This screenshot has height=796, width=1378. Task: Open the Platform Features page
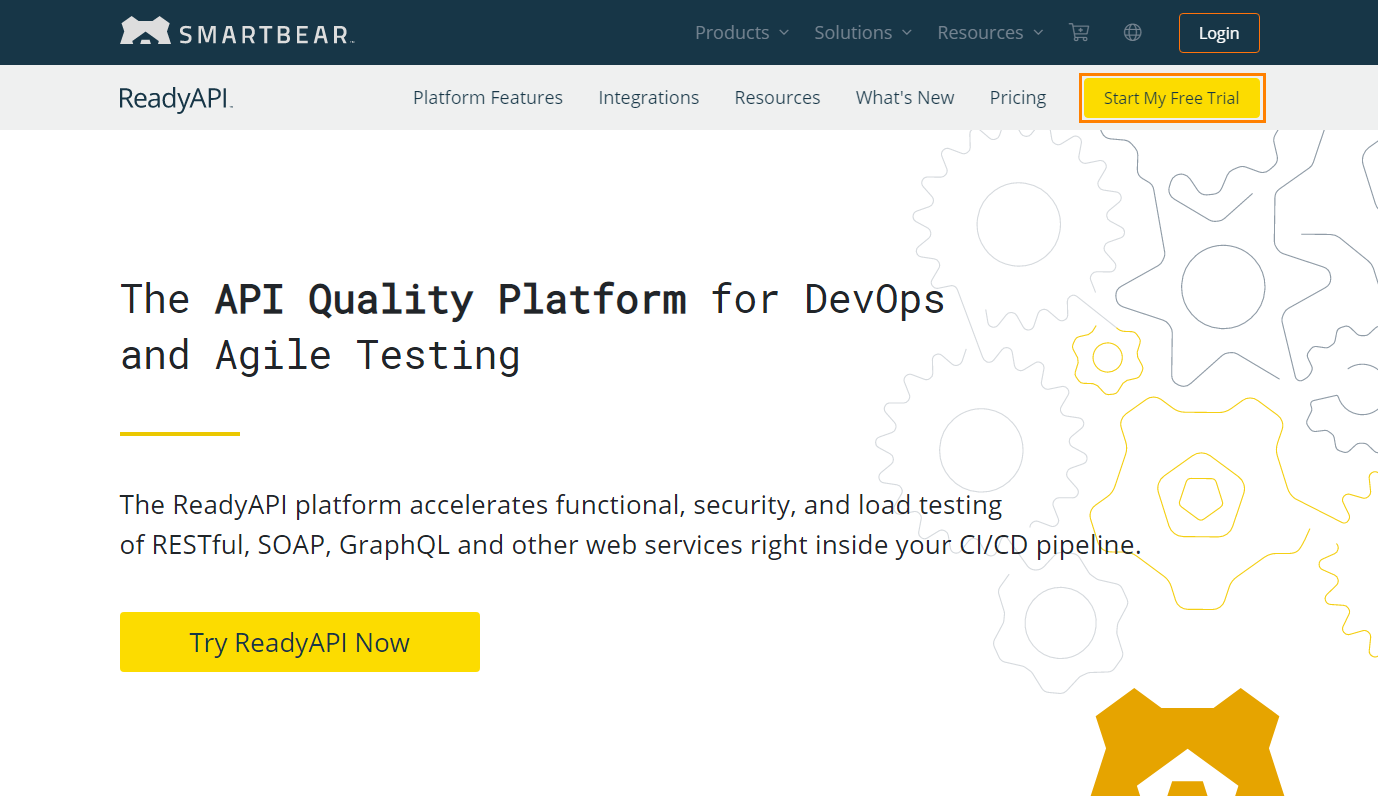click(487, 97)
